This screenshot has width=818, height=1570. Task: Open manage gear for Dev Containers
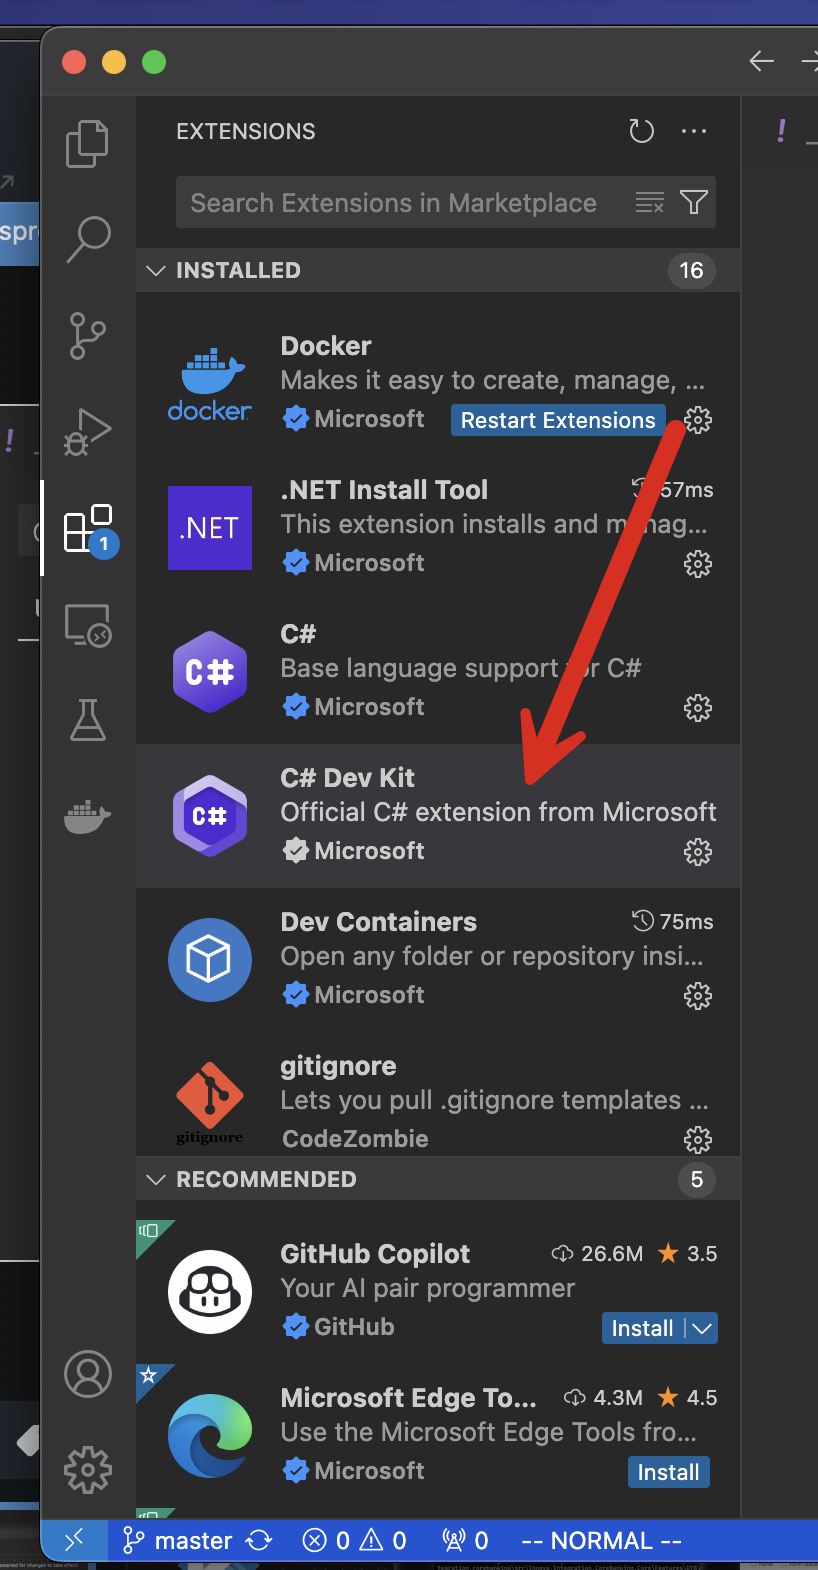[697, 996]
